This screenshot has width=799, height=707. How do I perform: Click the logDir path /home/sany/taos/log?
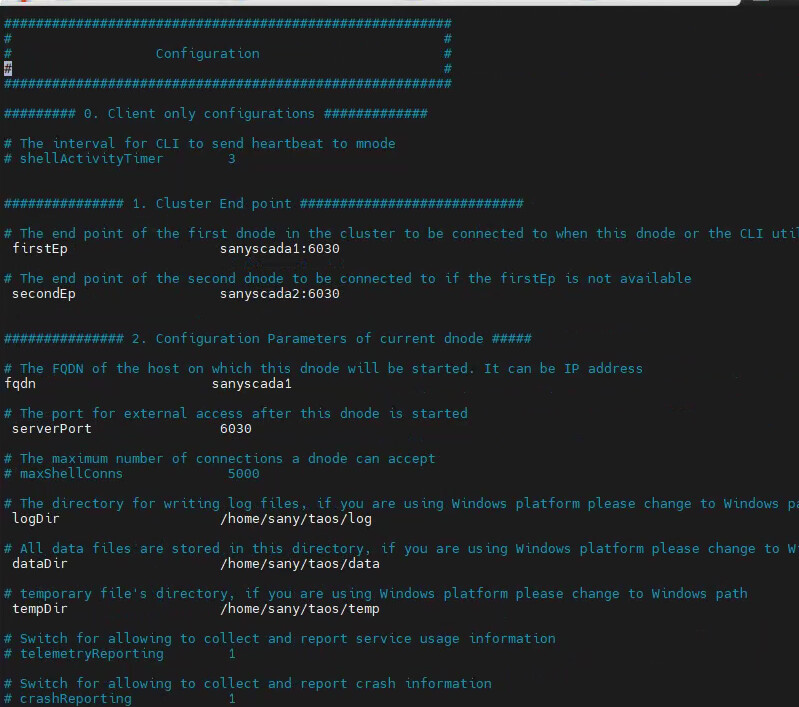click(295, 519)
